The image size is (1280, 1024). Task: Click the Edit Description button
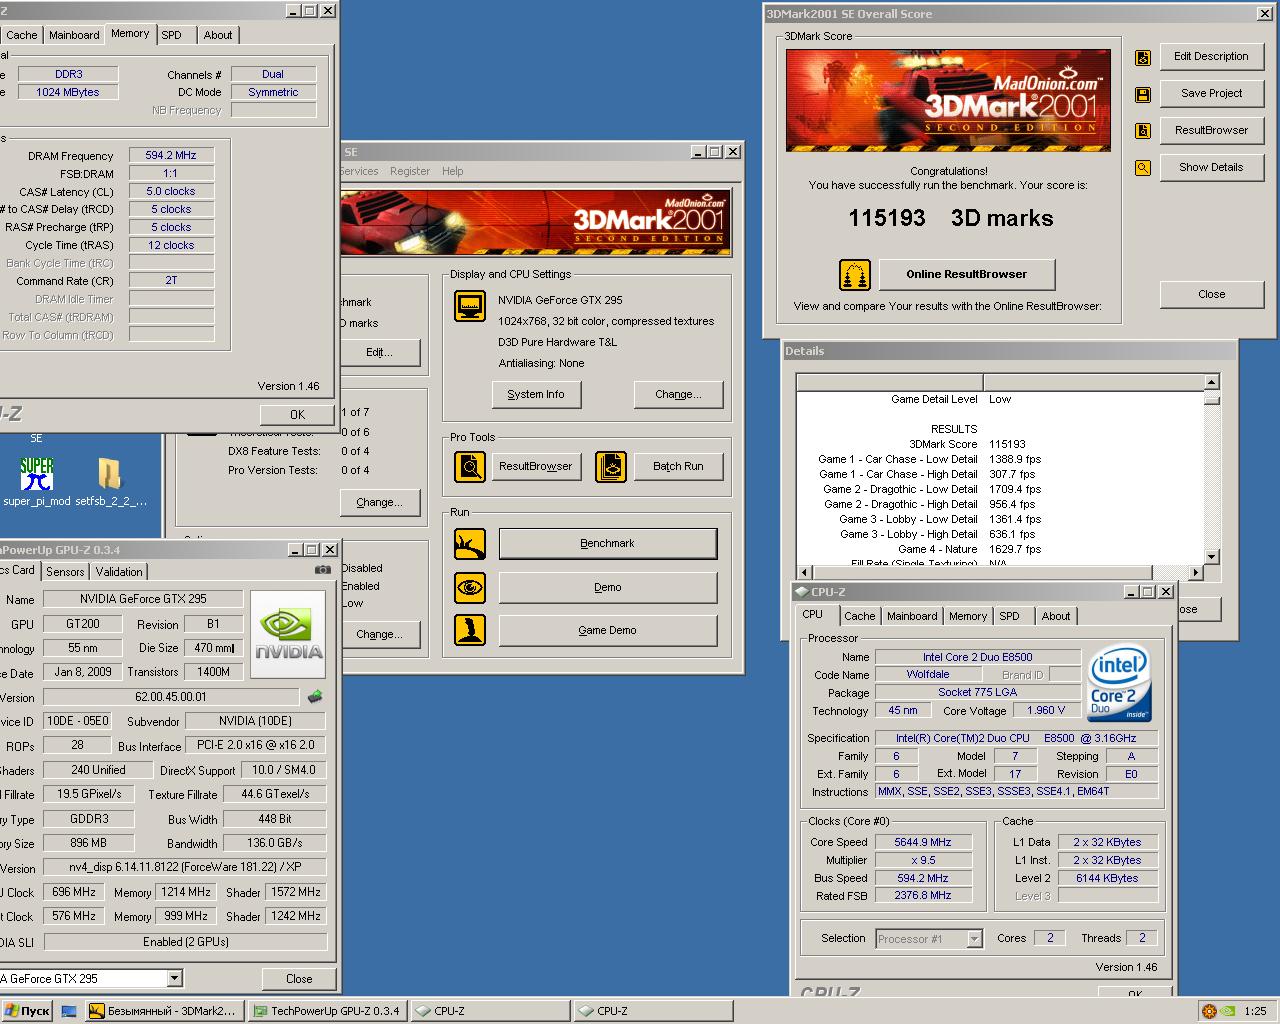(x=1211, y=57)
